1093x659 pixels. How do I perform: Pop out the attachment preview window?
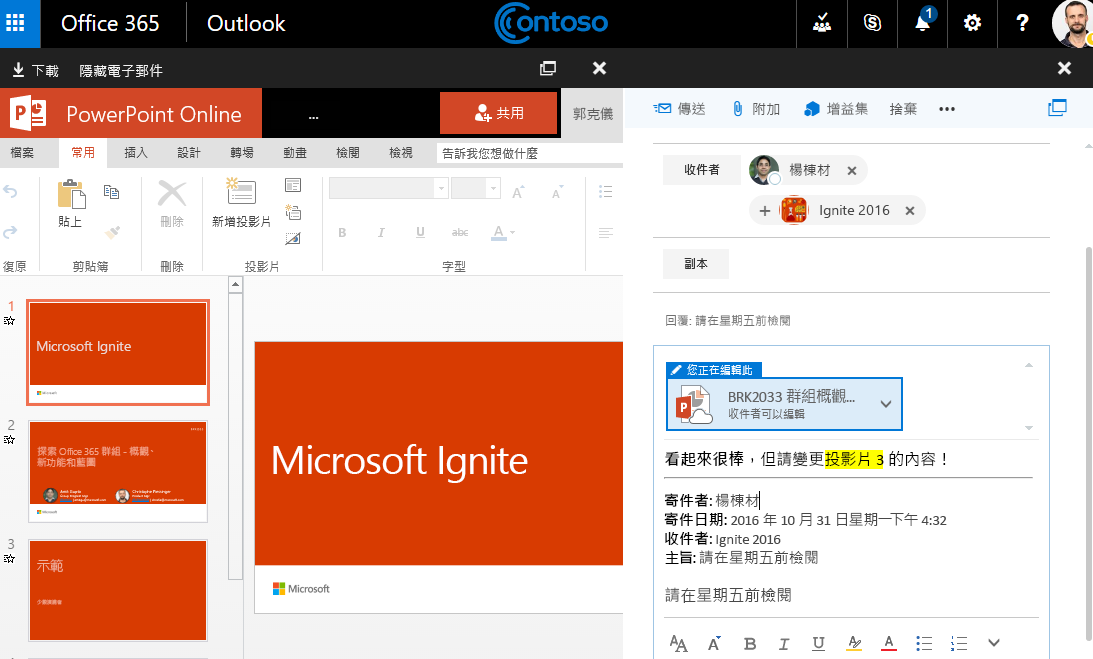tap(548, 68)
